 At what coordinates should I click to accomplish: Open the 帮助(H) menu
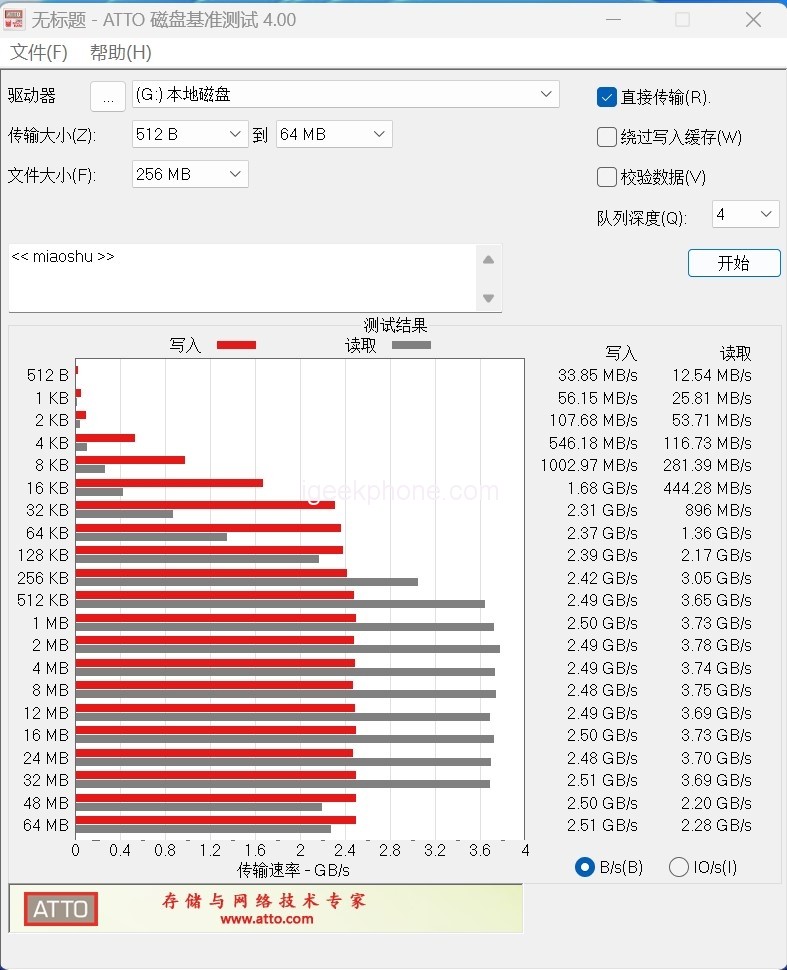click(121, 53)
